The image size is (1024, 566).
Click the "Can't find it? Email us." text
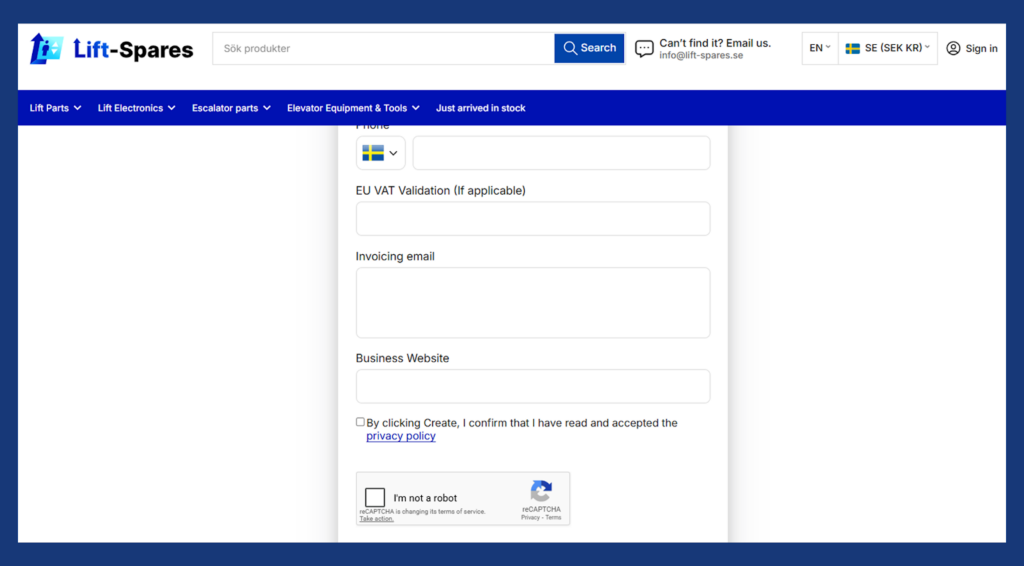tap(715, 43)
